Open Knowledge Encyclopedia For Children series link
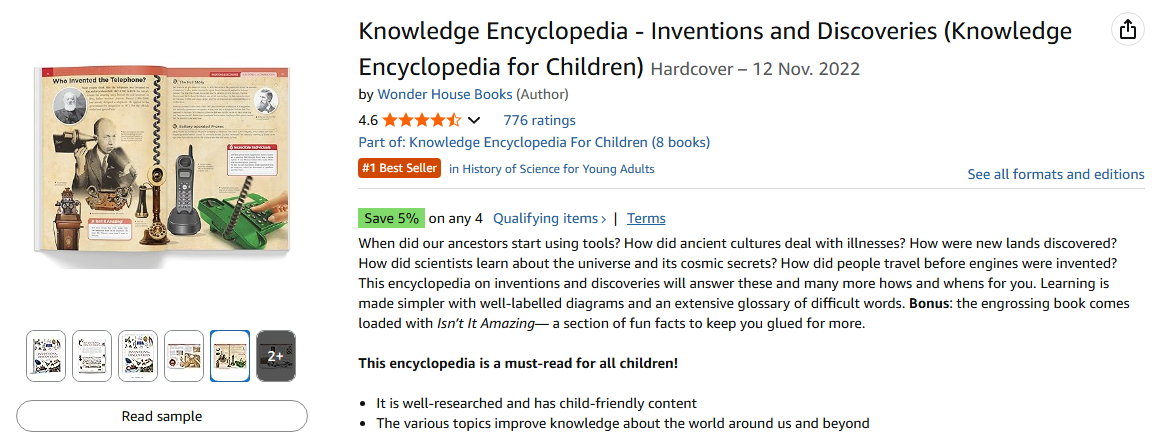 coord(560,142)
